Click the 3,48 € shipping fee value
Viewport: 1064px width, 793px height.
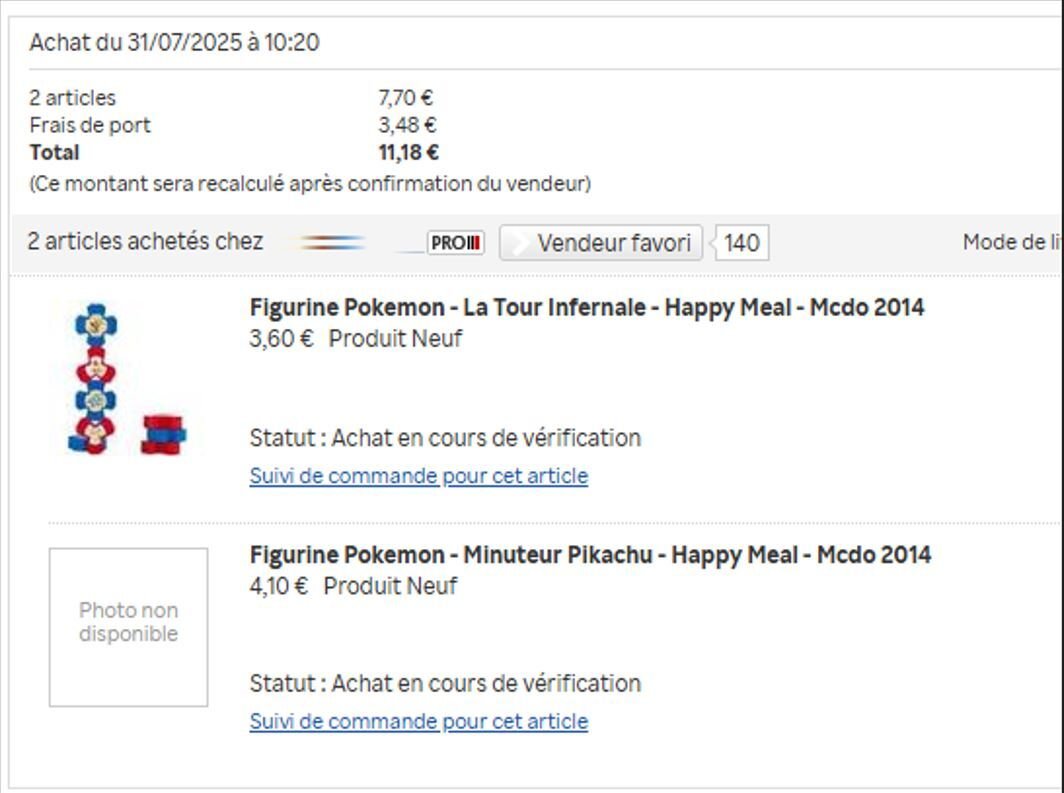(407, 125)
